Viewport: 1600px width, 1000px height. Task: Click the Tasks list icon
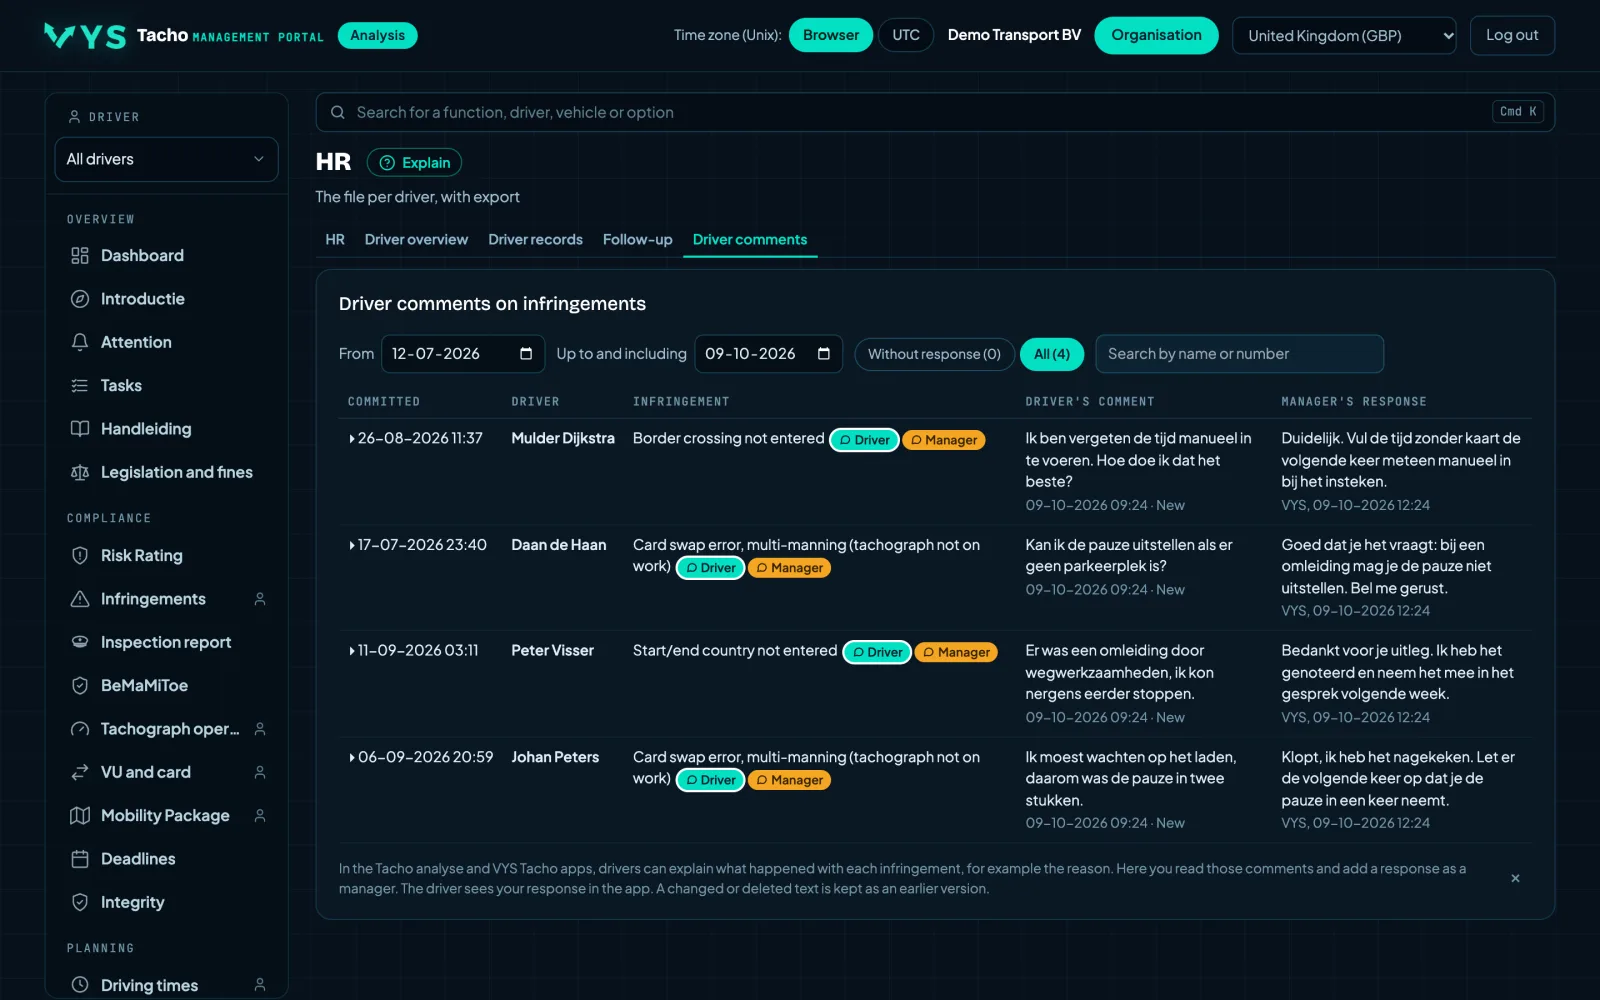(80, 386)
